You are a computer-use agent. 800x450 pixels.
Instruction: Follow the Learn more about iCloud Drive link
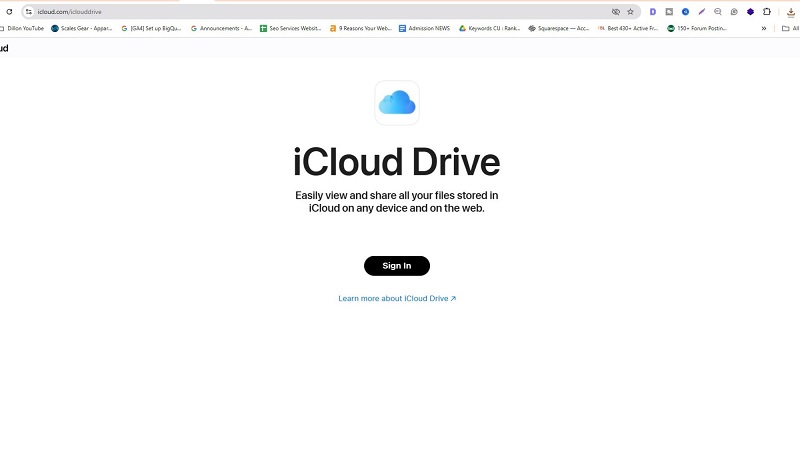click(x=397, y=299)
